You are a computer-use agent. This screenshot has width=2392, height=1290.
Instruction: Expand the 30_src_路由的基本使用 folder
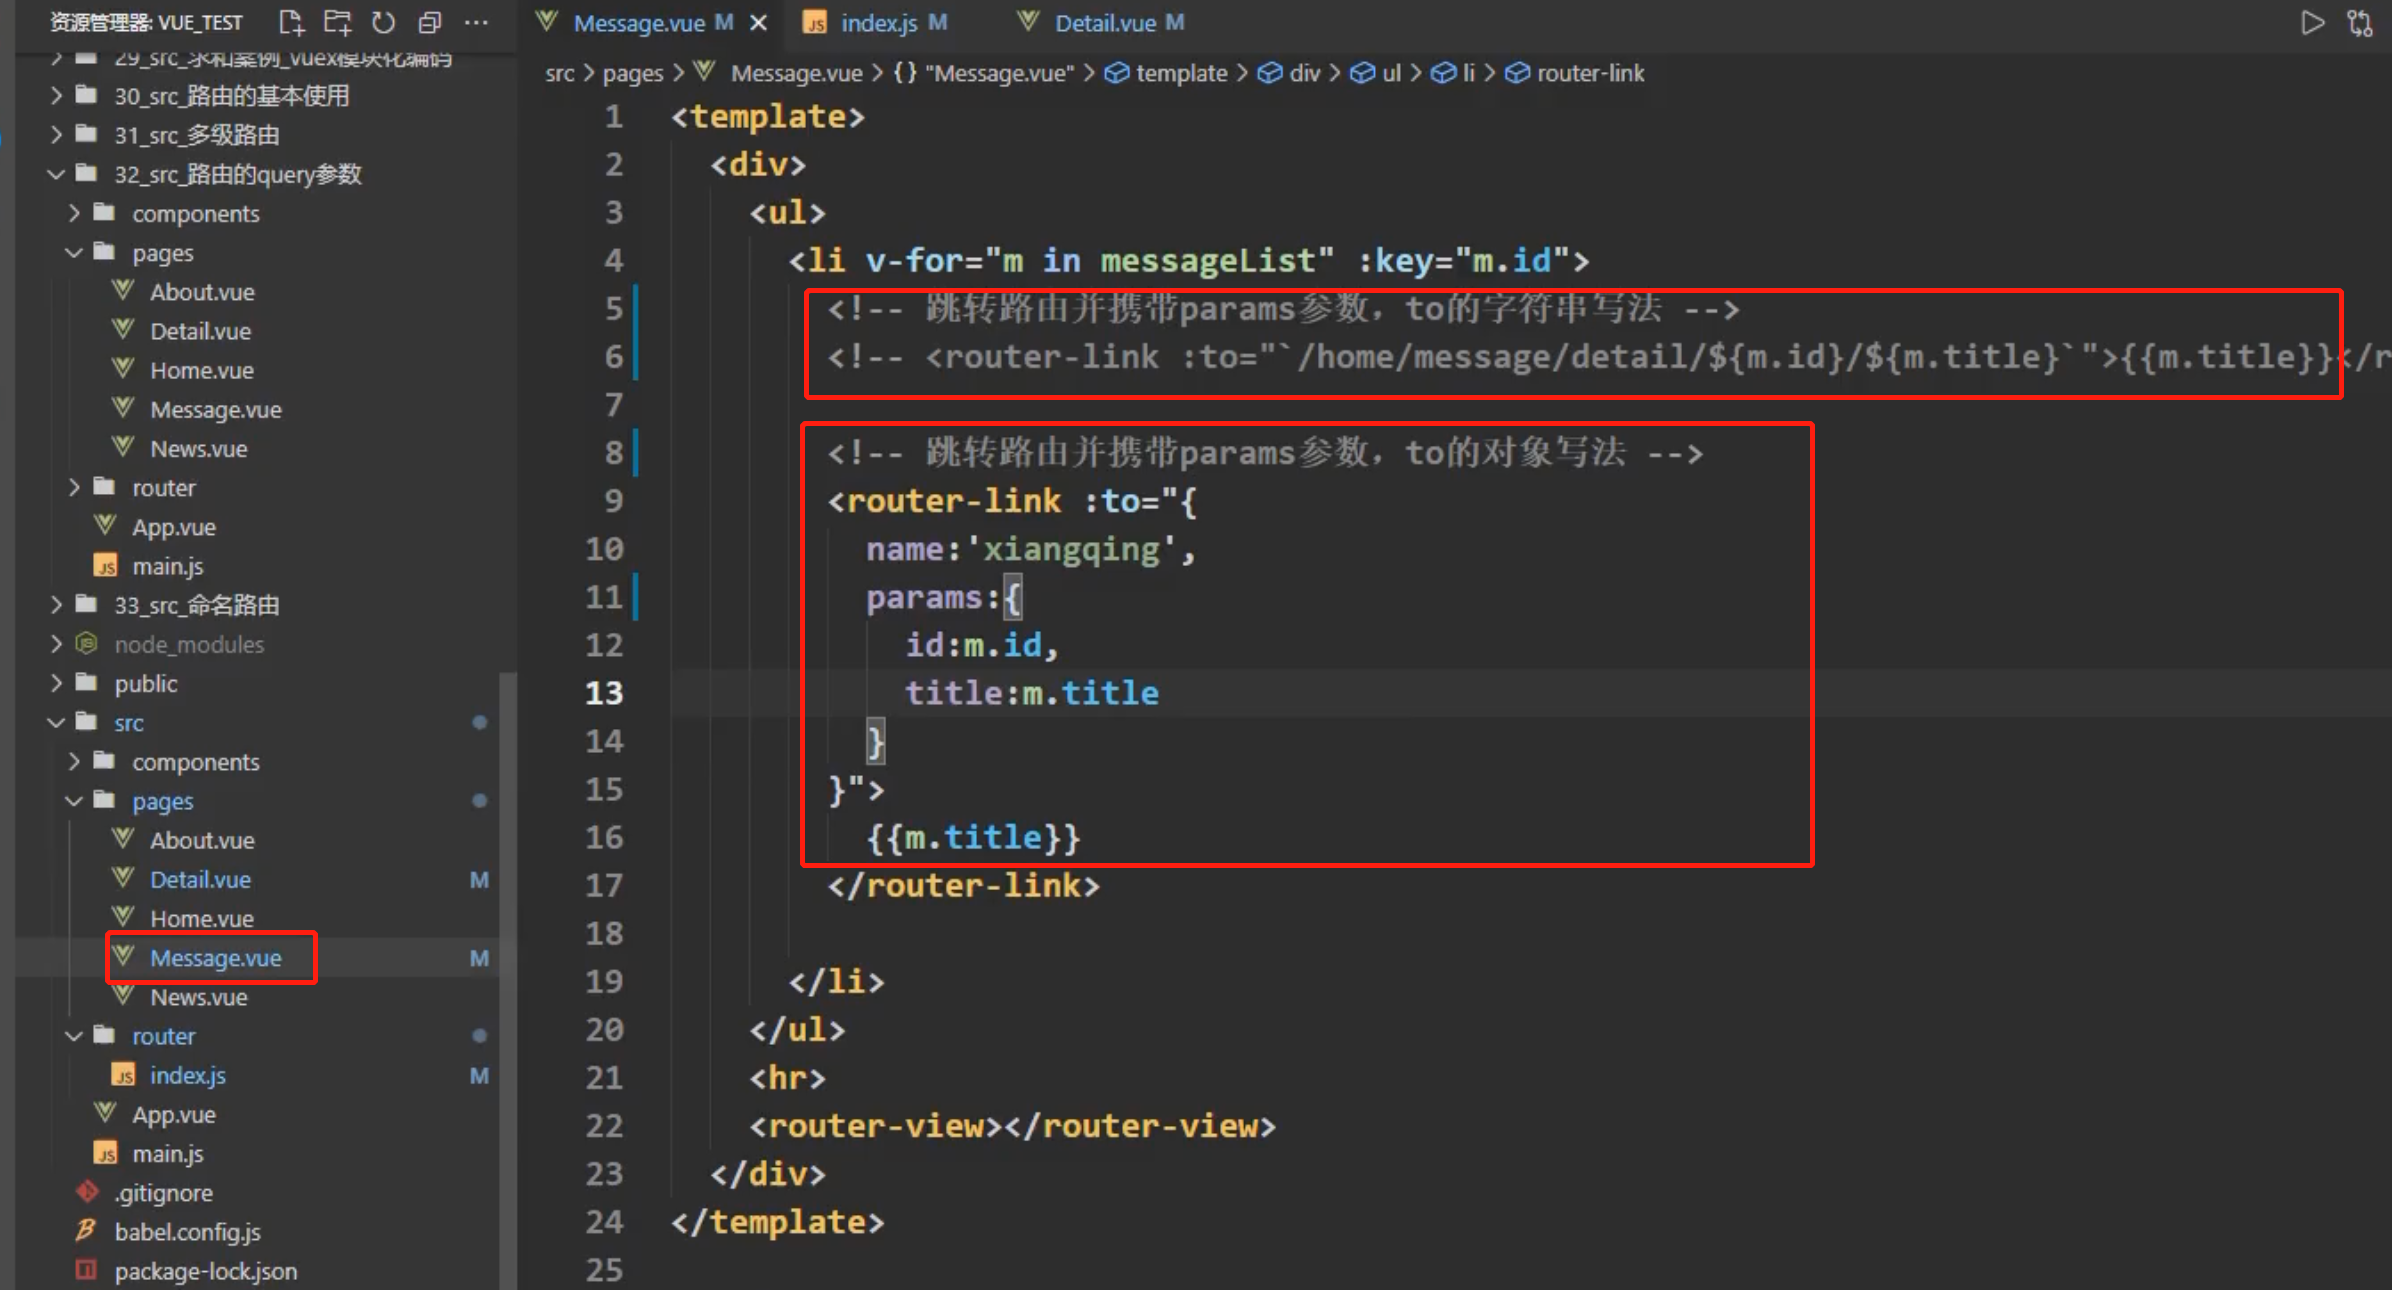click(x=231, y=96)
